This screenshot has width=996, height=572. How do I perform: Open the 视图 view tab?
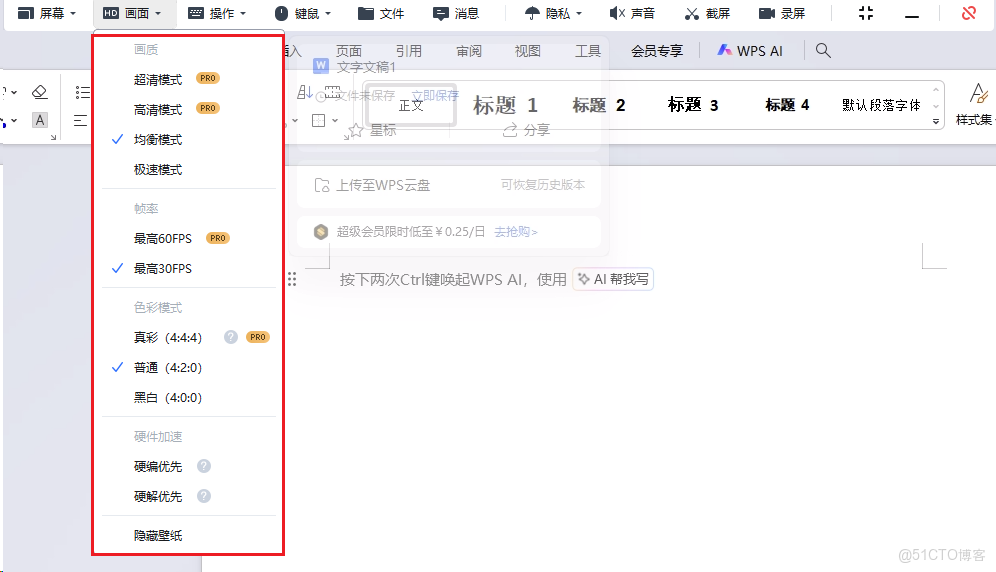click(528, 51)
